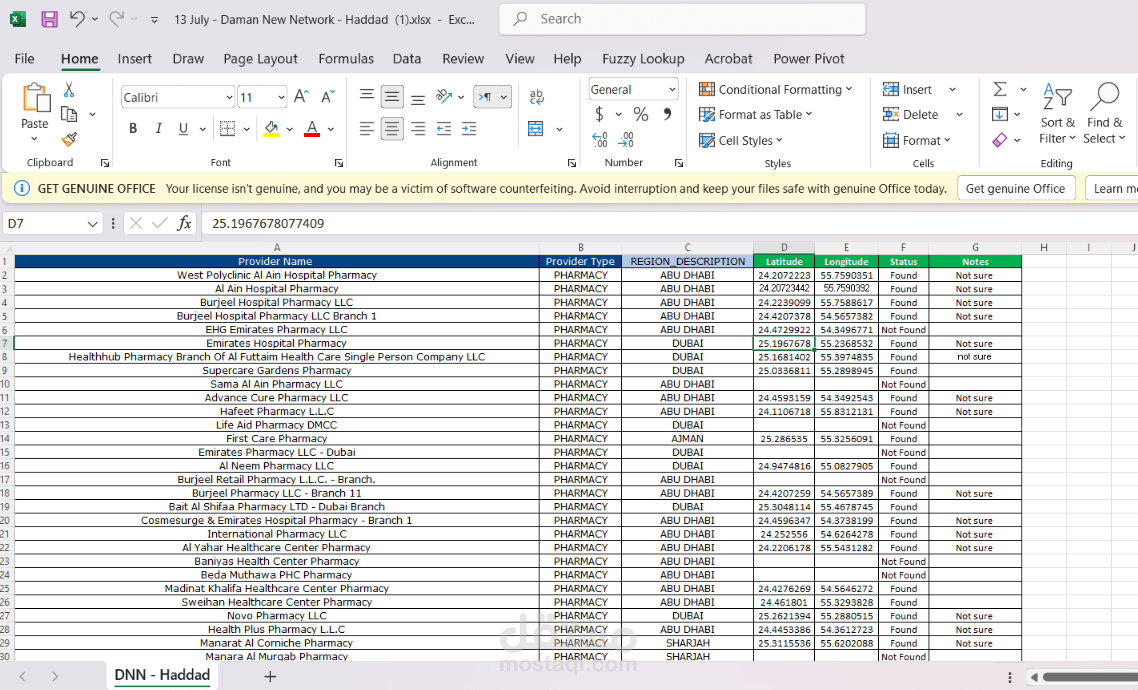Click the AutoSum sigma icon

coord(1000,89)
